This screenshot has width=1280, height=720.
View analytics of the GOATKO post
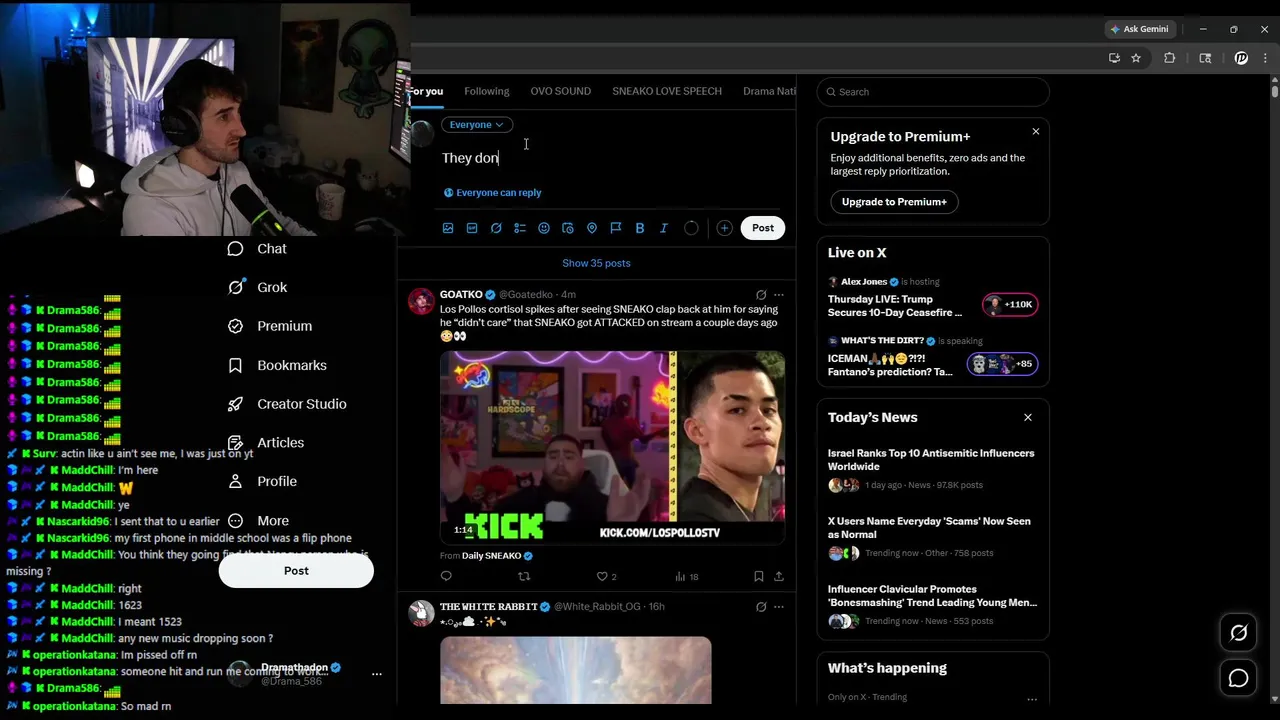click(687, 576)
